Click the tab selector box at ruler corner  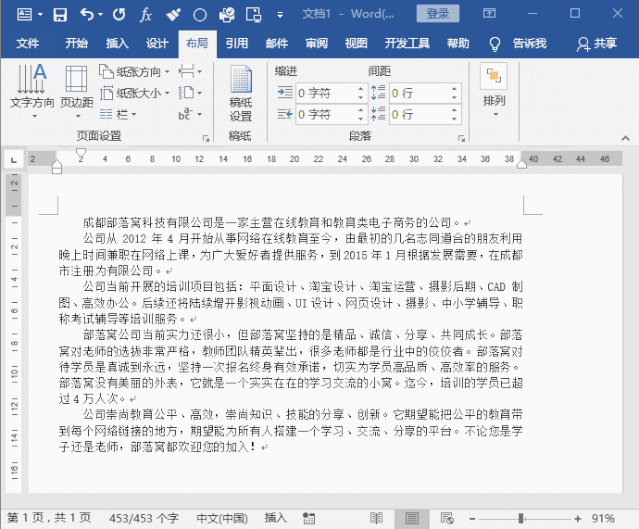pyautogui.click(x=13, y=159)
